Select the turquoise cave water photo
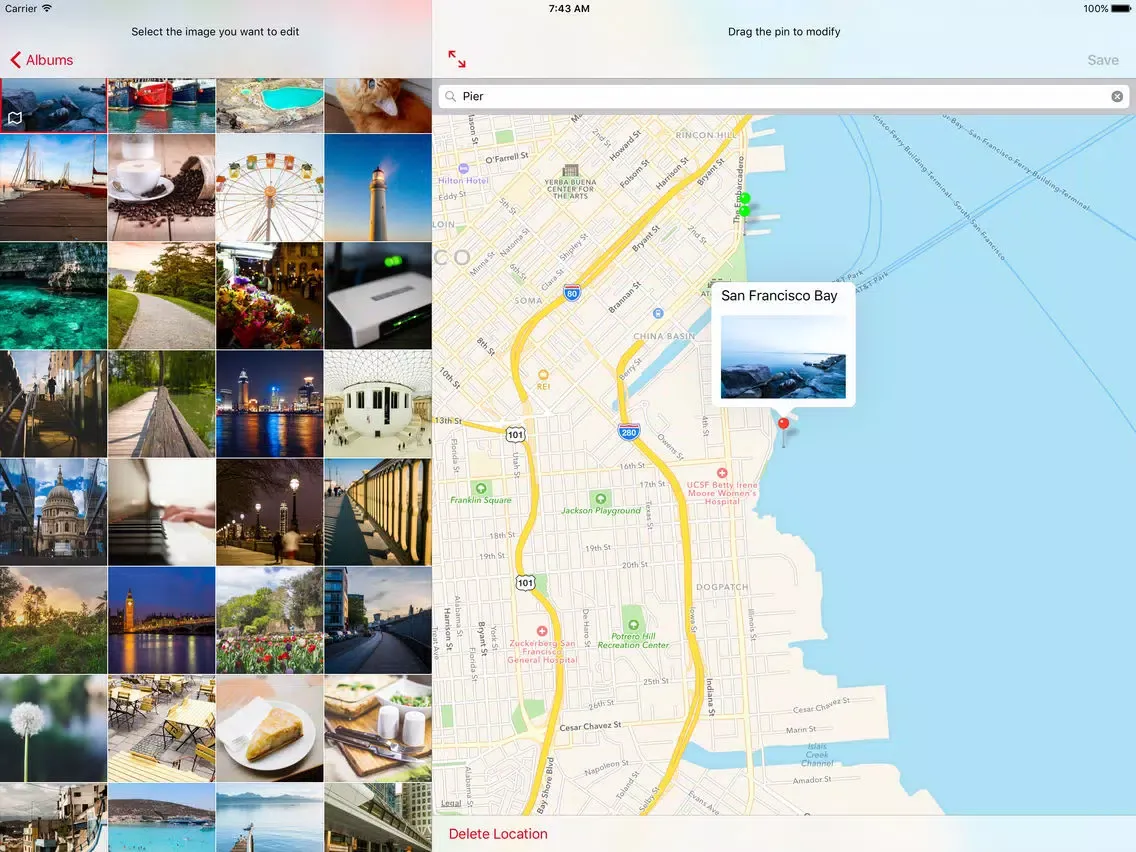This screenshot has height=852, width=1136. pyautogui.click(x=53, y=296)
